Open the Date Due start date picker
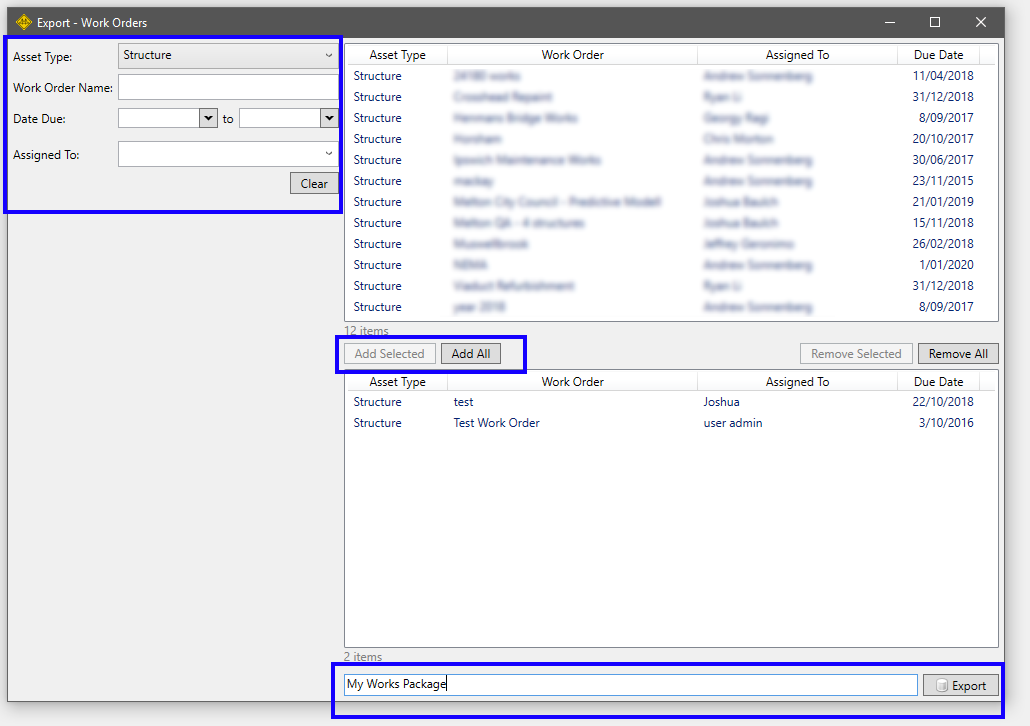The image size is (1030, 726). (208, 118)
